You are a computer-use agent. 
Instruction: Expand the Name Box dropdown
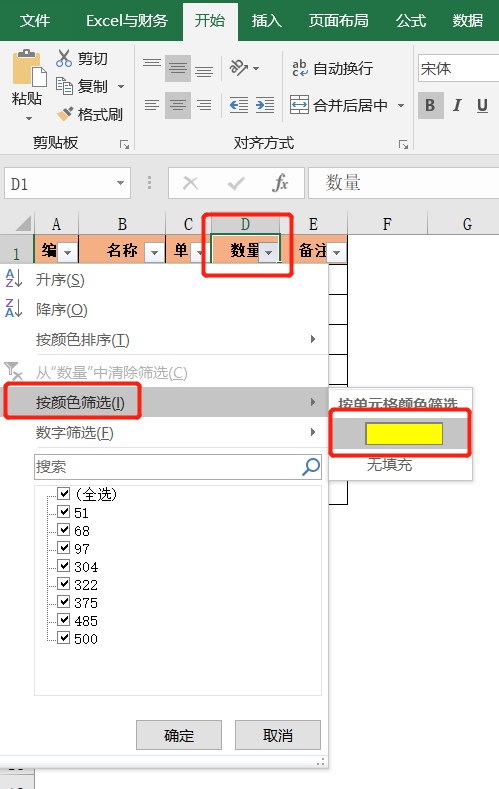click(120, 183)
